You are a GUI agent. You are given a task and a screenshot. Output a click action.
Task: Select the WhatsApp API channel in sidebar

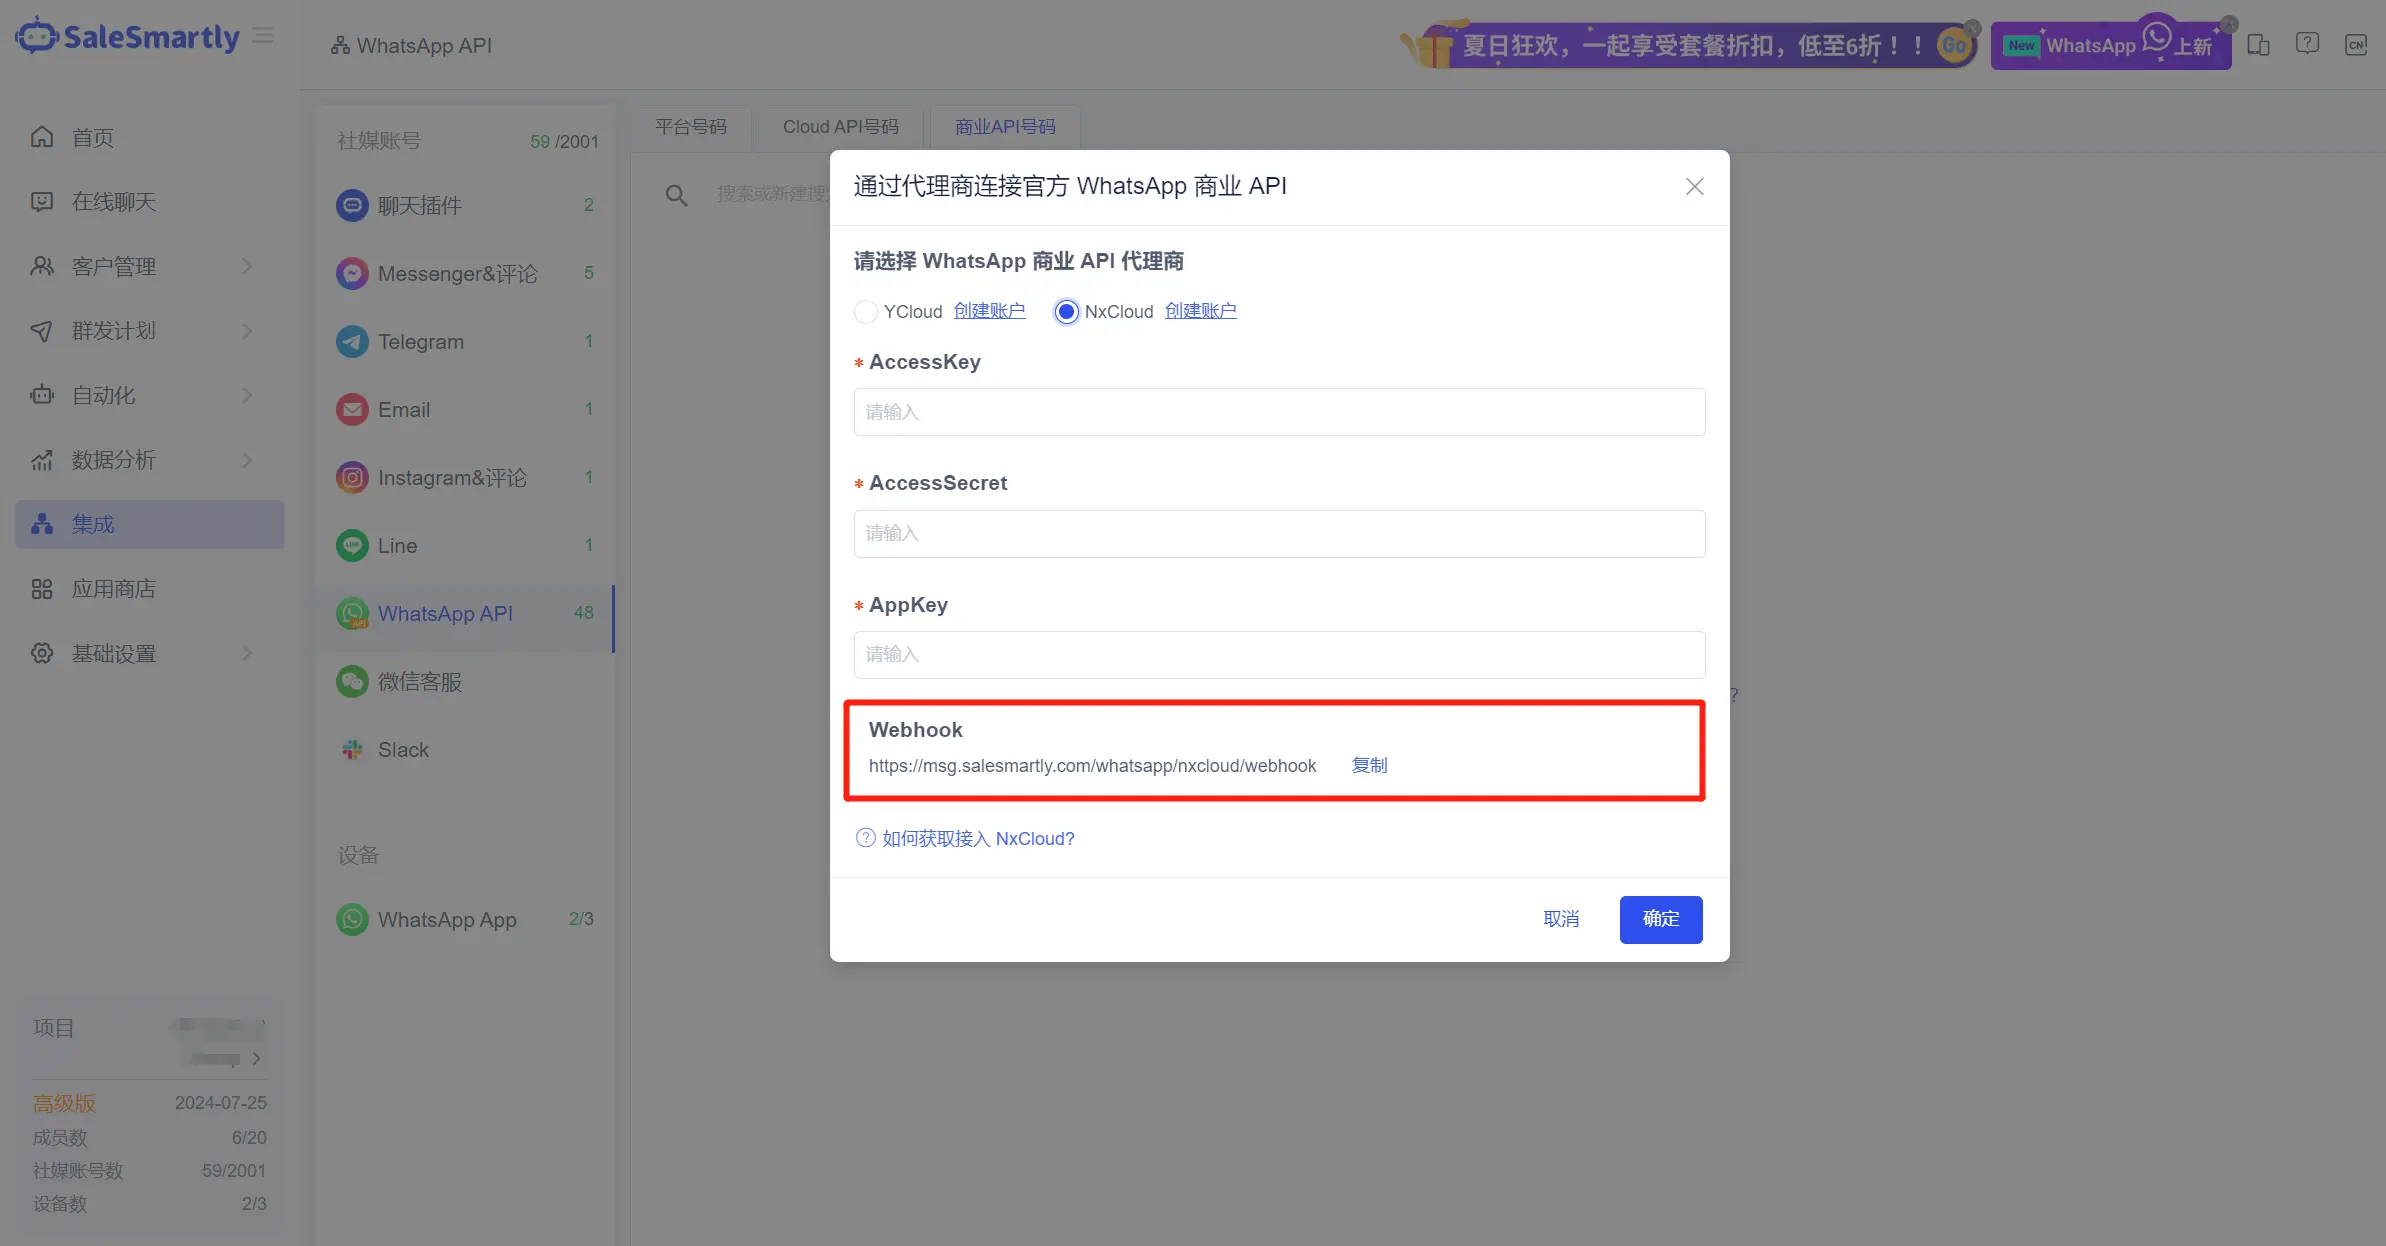tap(445, 613)
